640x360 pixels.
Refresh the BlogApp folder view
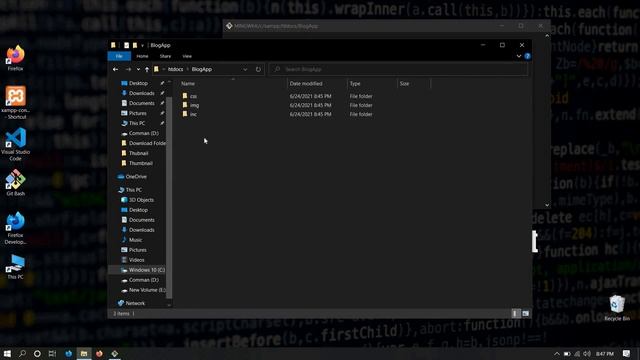pos(258,69)
